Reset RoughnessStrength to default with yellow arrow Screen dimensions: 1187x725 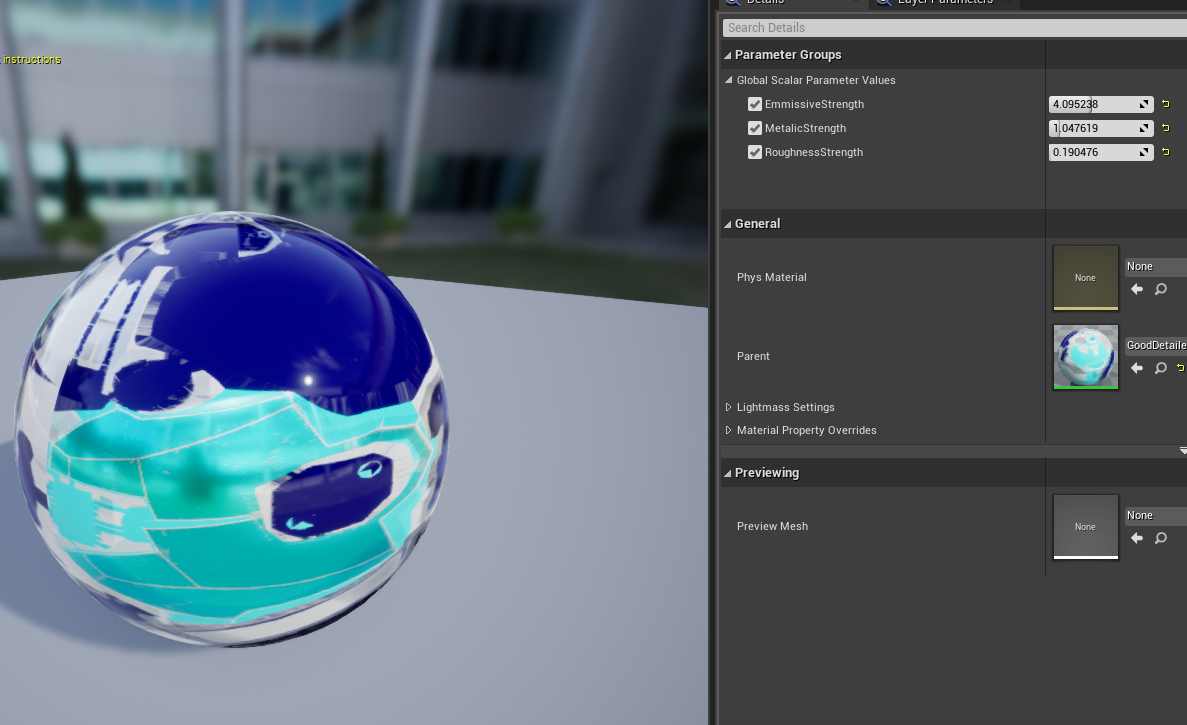(x=1166, y=152)
